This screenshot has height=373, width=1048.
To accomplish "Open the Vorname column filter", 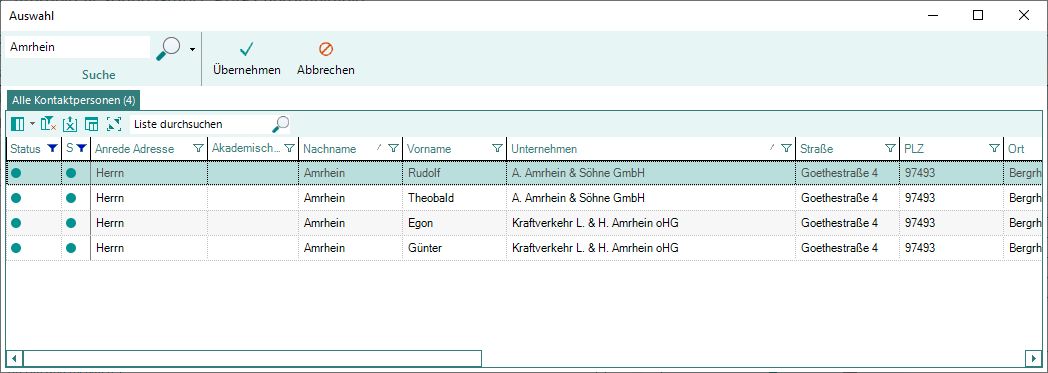I will pyautogui.click(x=497, y=148).
